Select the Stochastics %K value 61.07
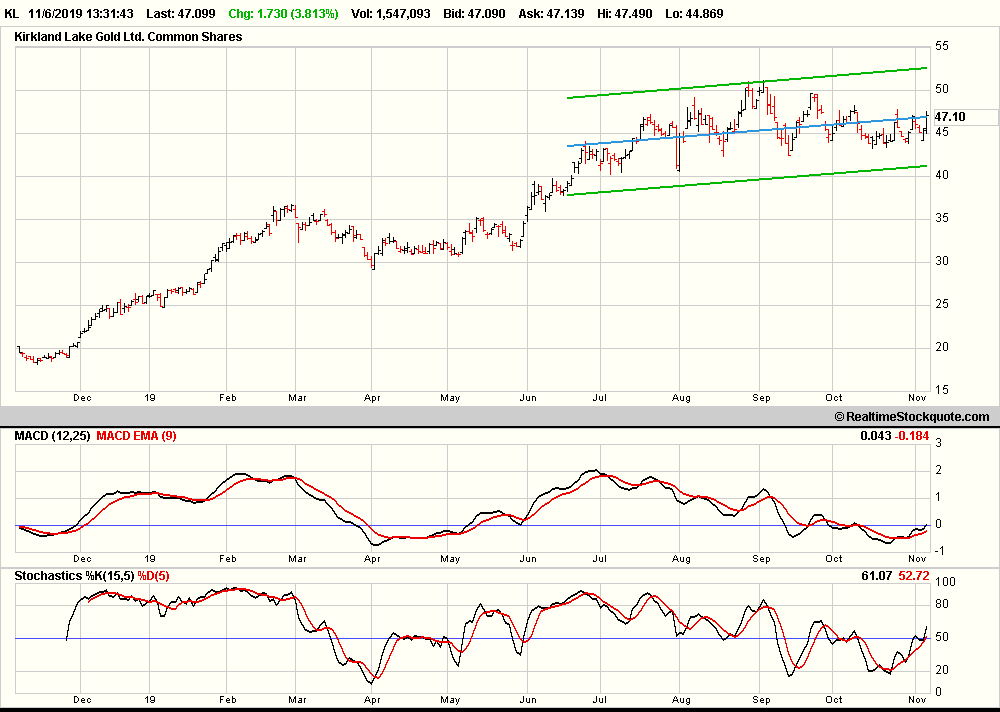The width and height of the screenshot is (1000, 712). pos(878,576)
